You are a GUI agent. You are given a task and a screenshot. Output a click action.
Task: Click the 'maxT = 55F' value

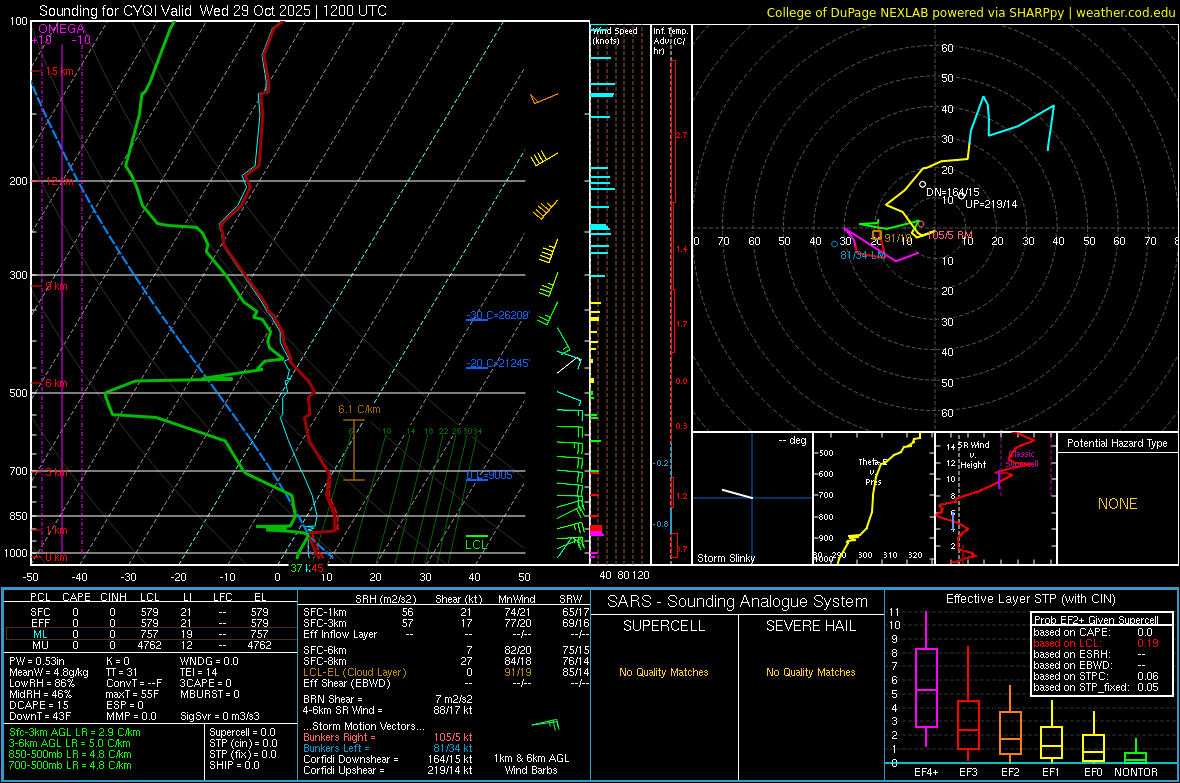[x=132, y=694]
